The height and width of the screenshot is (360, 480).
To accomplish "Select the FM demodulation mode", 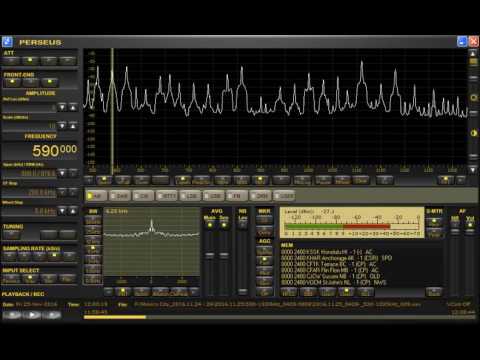I will coord(237,196).
